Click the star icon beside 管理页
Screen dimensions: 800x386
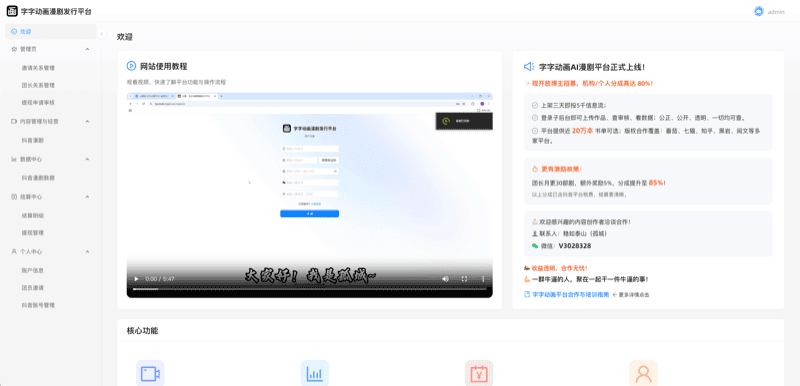point(14,49)
